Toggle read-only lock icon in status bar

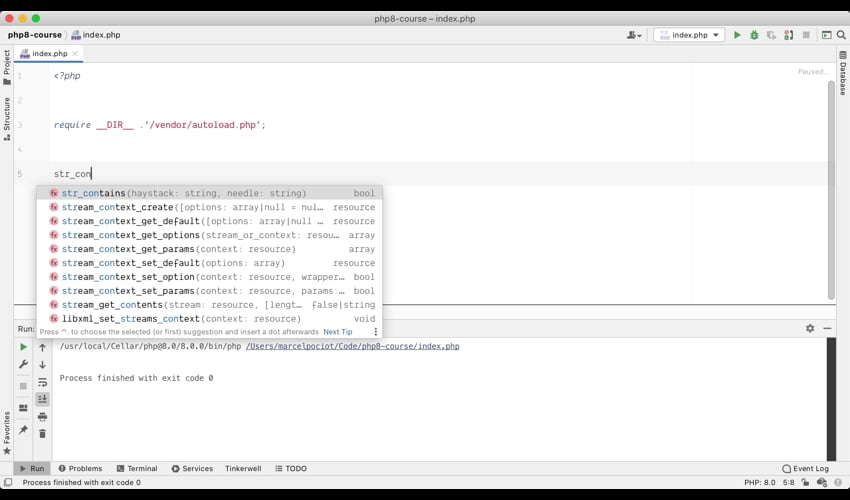tap(805, 483)
